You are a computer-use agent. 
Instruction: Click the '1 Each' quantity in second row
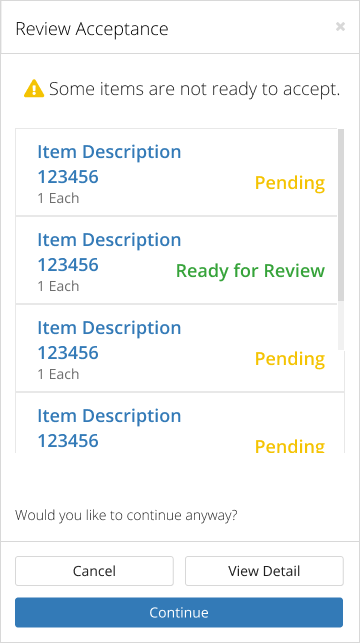[x=58, y=286]
